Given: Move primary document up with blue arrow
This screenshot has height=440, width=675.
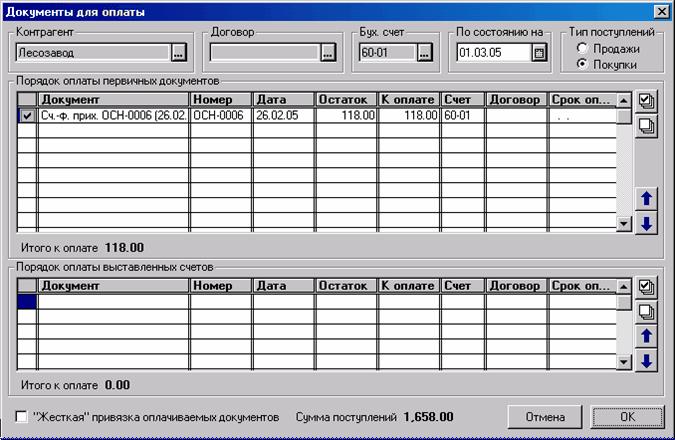Looking at the screenshot, I should coord(646,199).
